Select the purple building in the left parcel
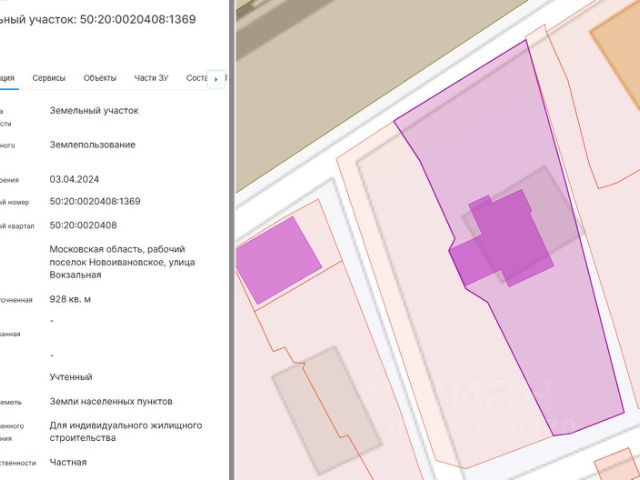The width and height of the screenshot is (640, 480). pos(278,260)
